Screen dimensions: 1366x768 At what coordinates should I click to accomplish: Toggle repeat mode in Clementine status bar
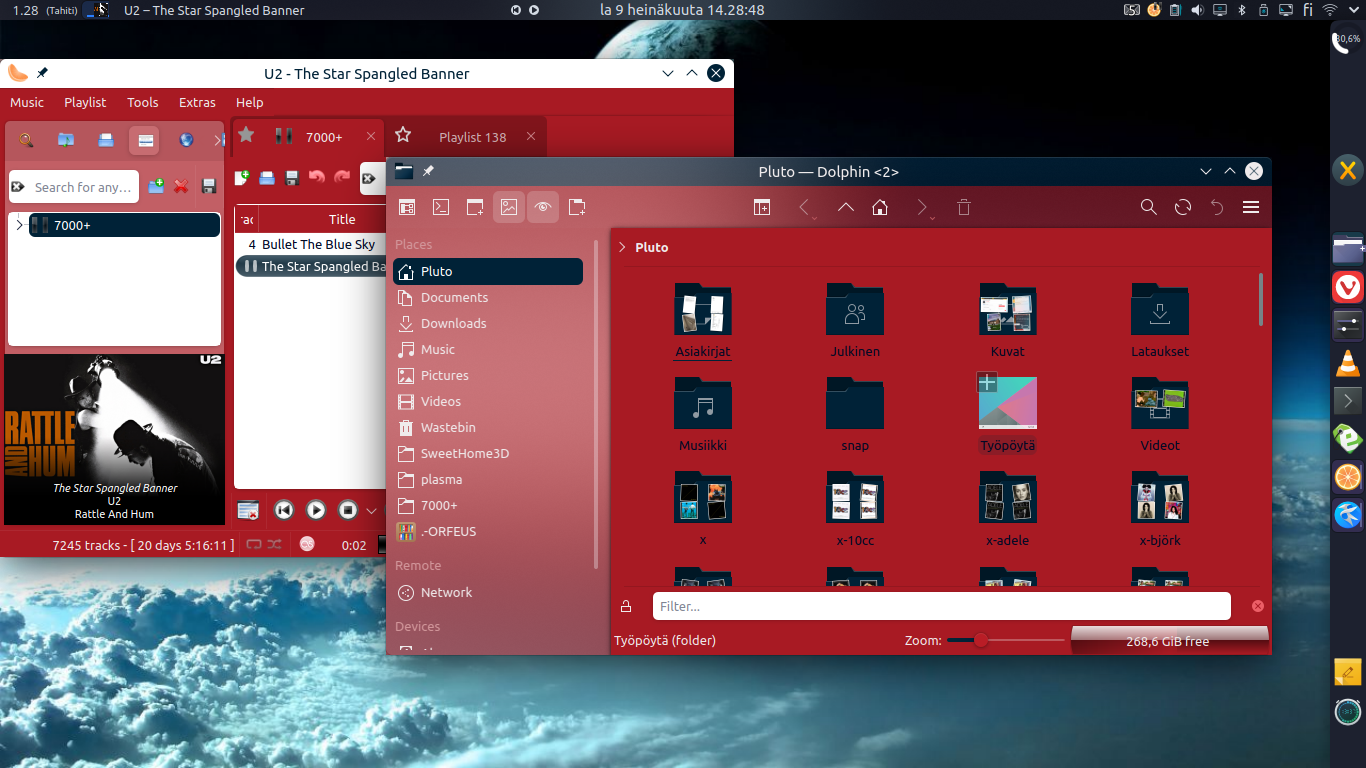coord(254,544)
